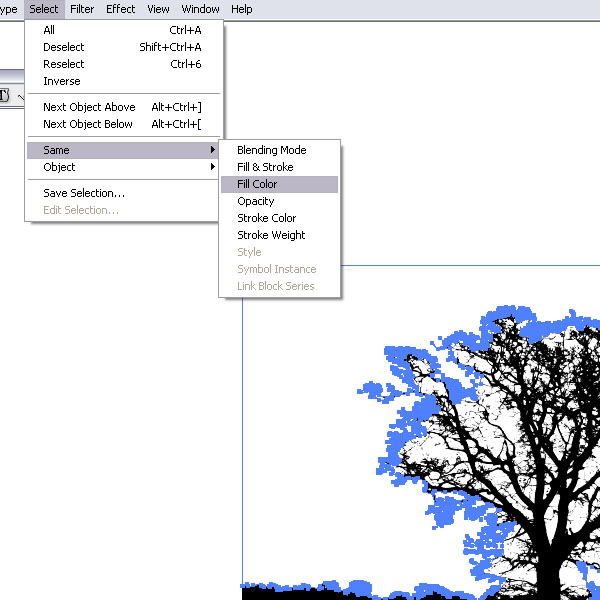Image resolution: width=600 pixels, height=600 pixels.
Task: Choose Next Object Above
Action: point(122,107)
